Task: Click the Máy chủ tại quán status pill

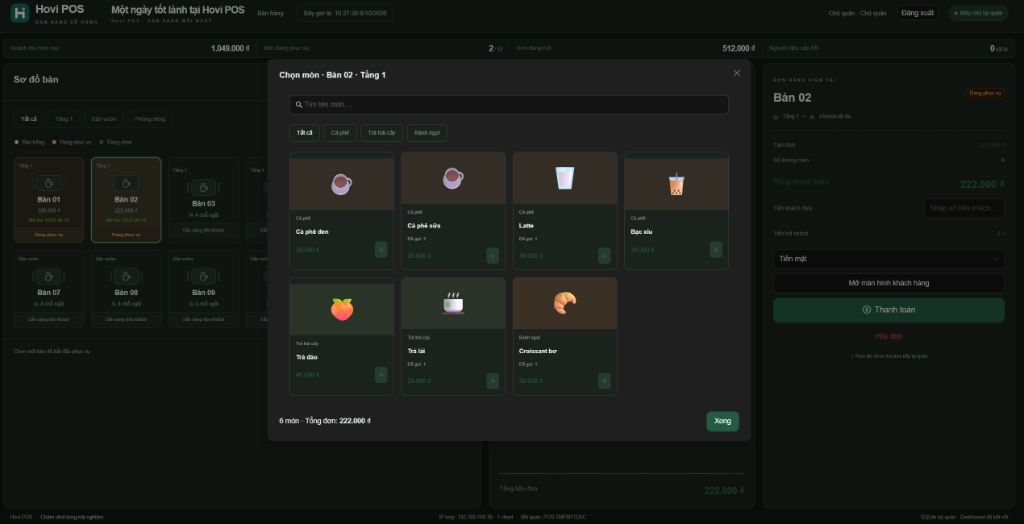Action: pos(978,13)
